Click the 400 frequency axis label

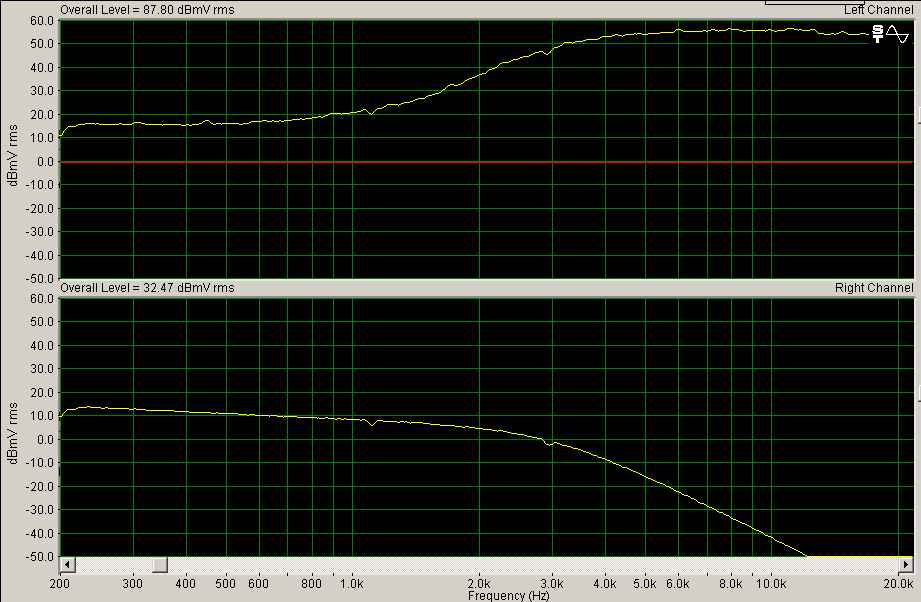[186, 584]
